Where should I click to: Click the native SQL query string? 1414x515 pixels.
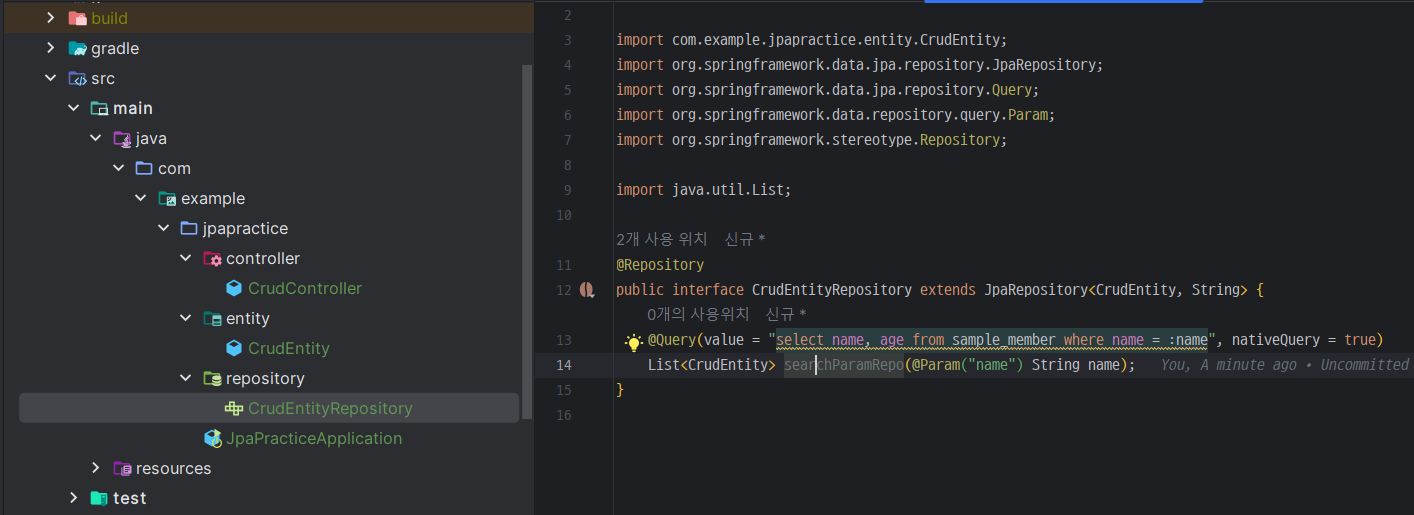pos(992,340)
